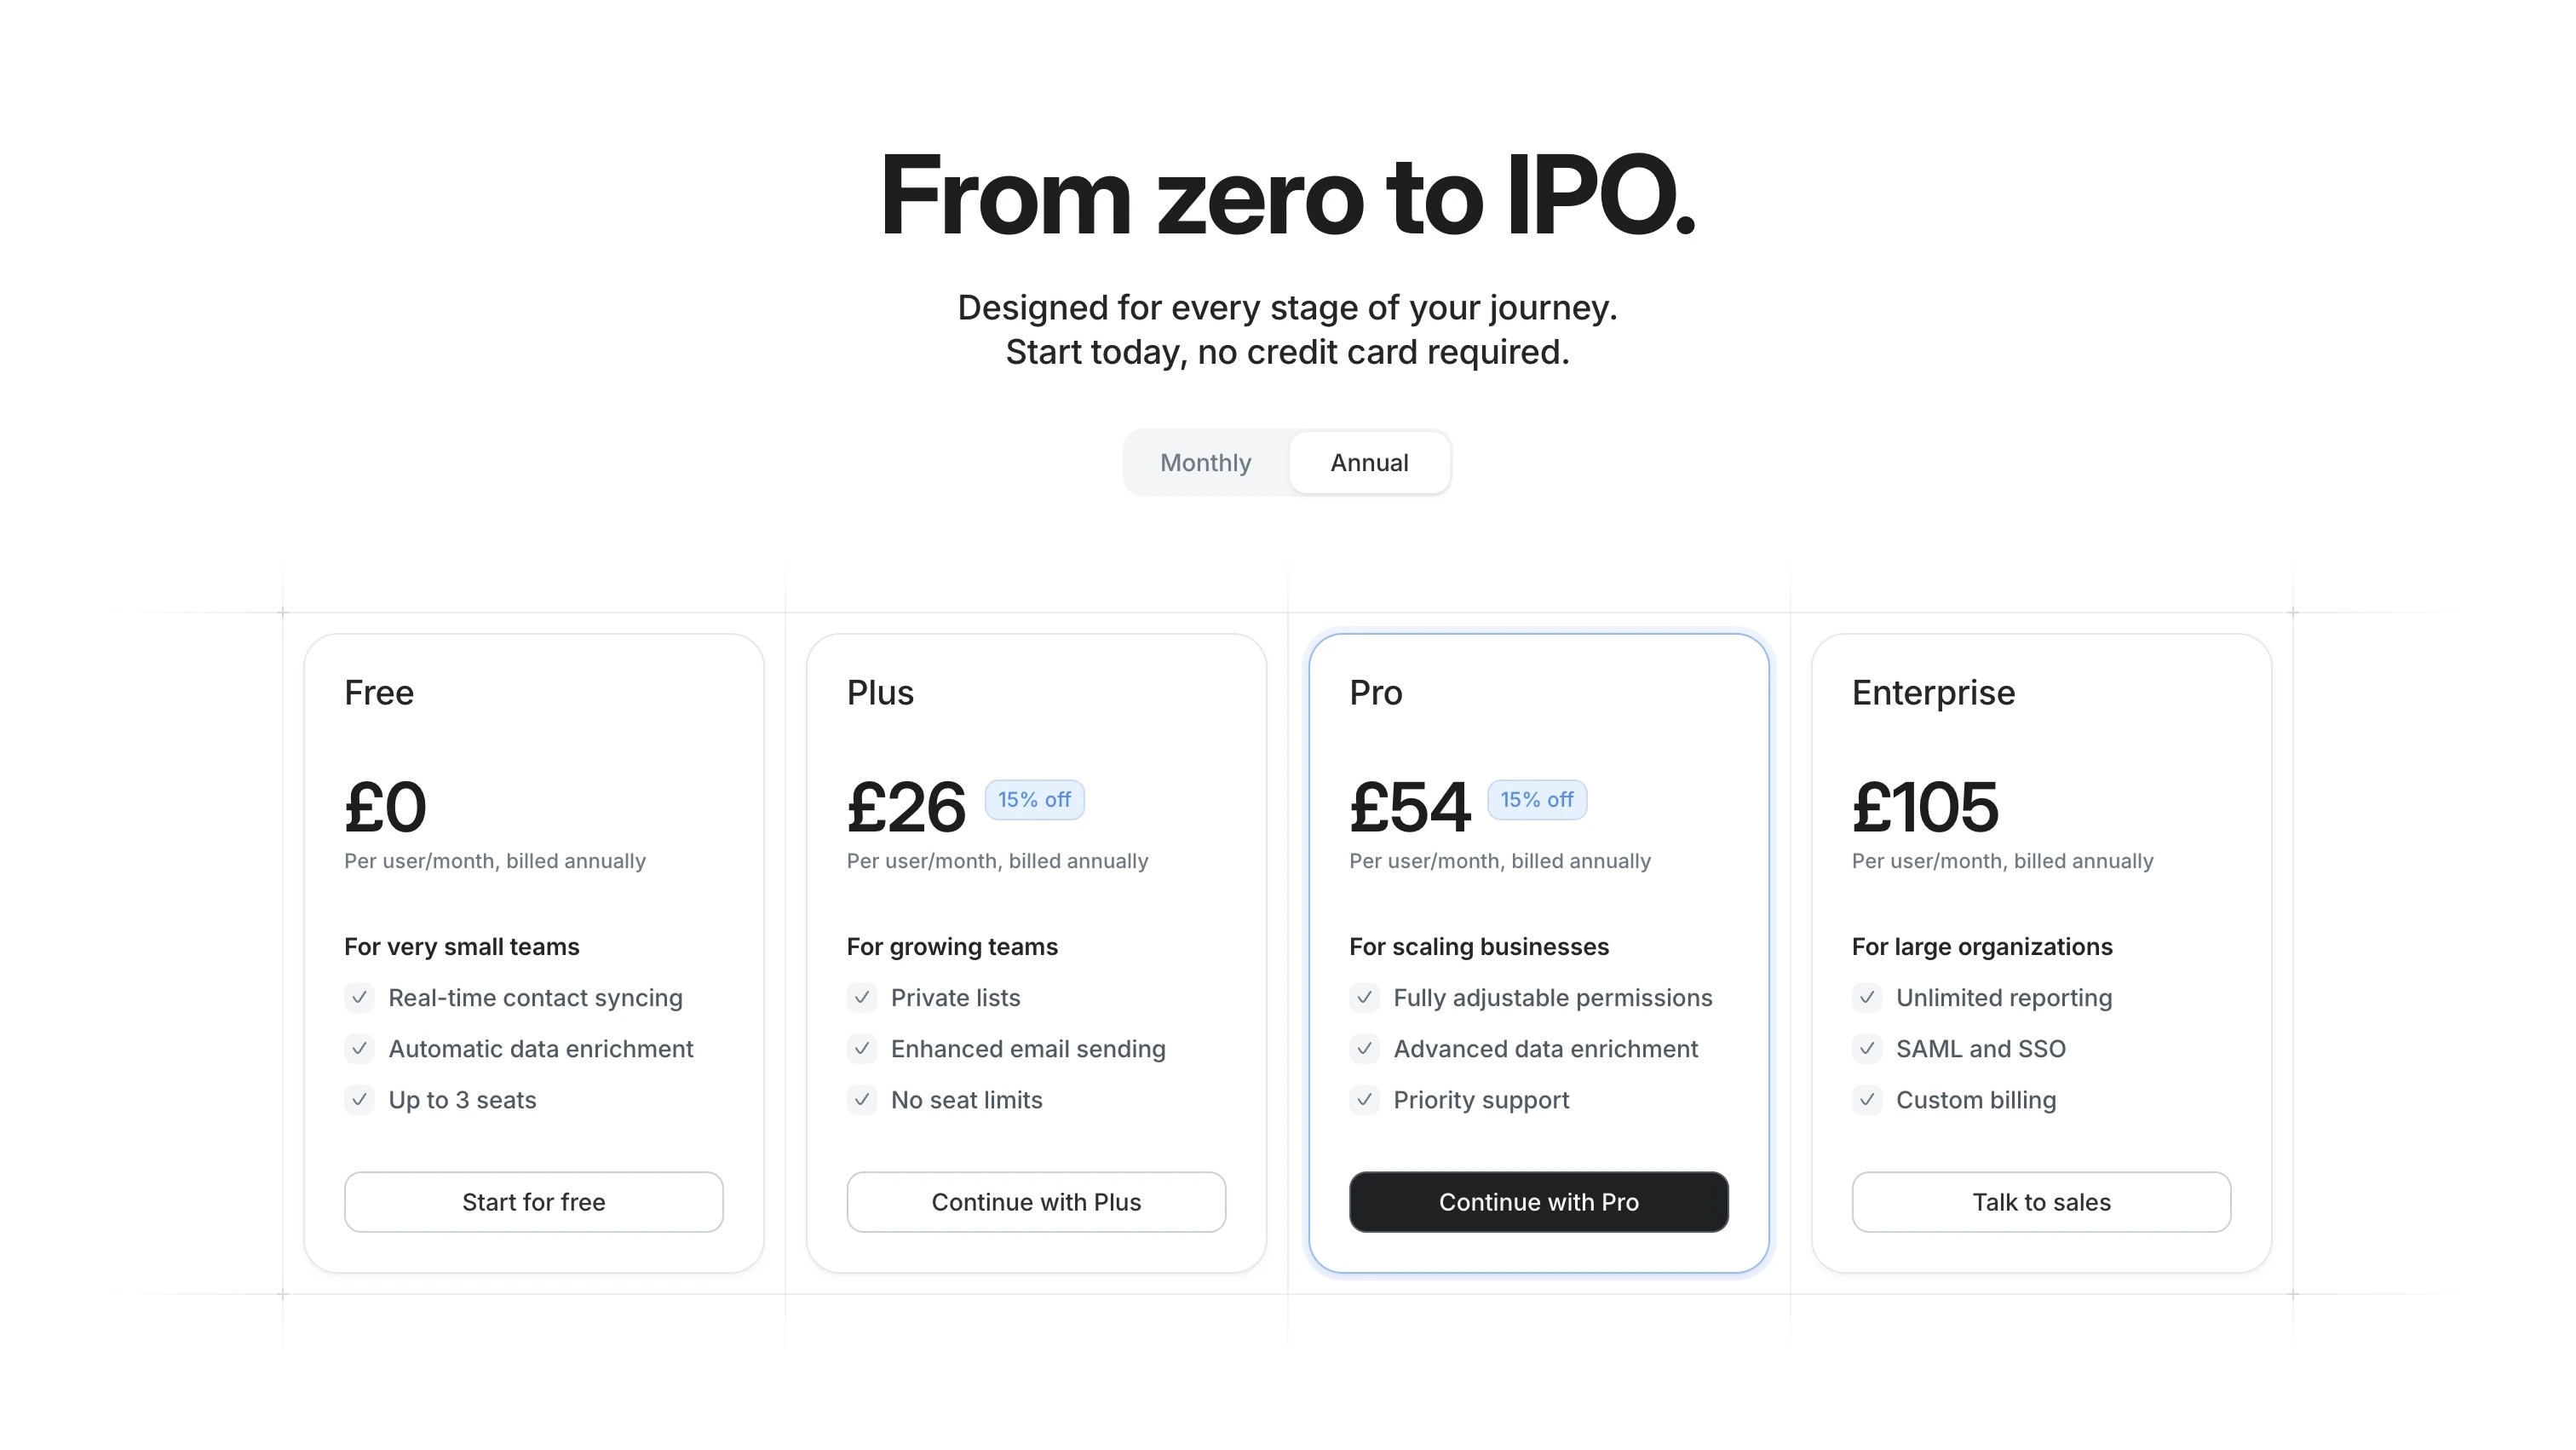Select the Annual billing option
The height and width of the screenshot is (1450, 2576).
pos(1369,463)
